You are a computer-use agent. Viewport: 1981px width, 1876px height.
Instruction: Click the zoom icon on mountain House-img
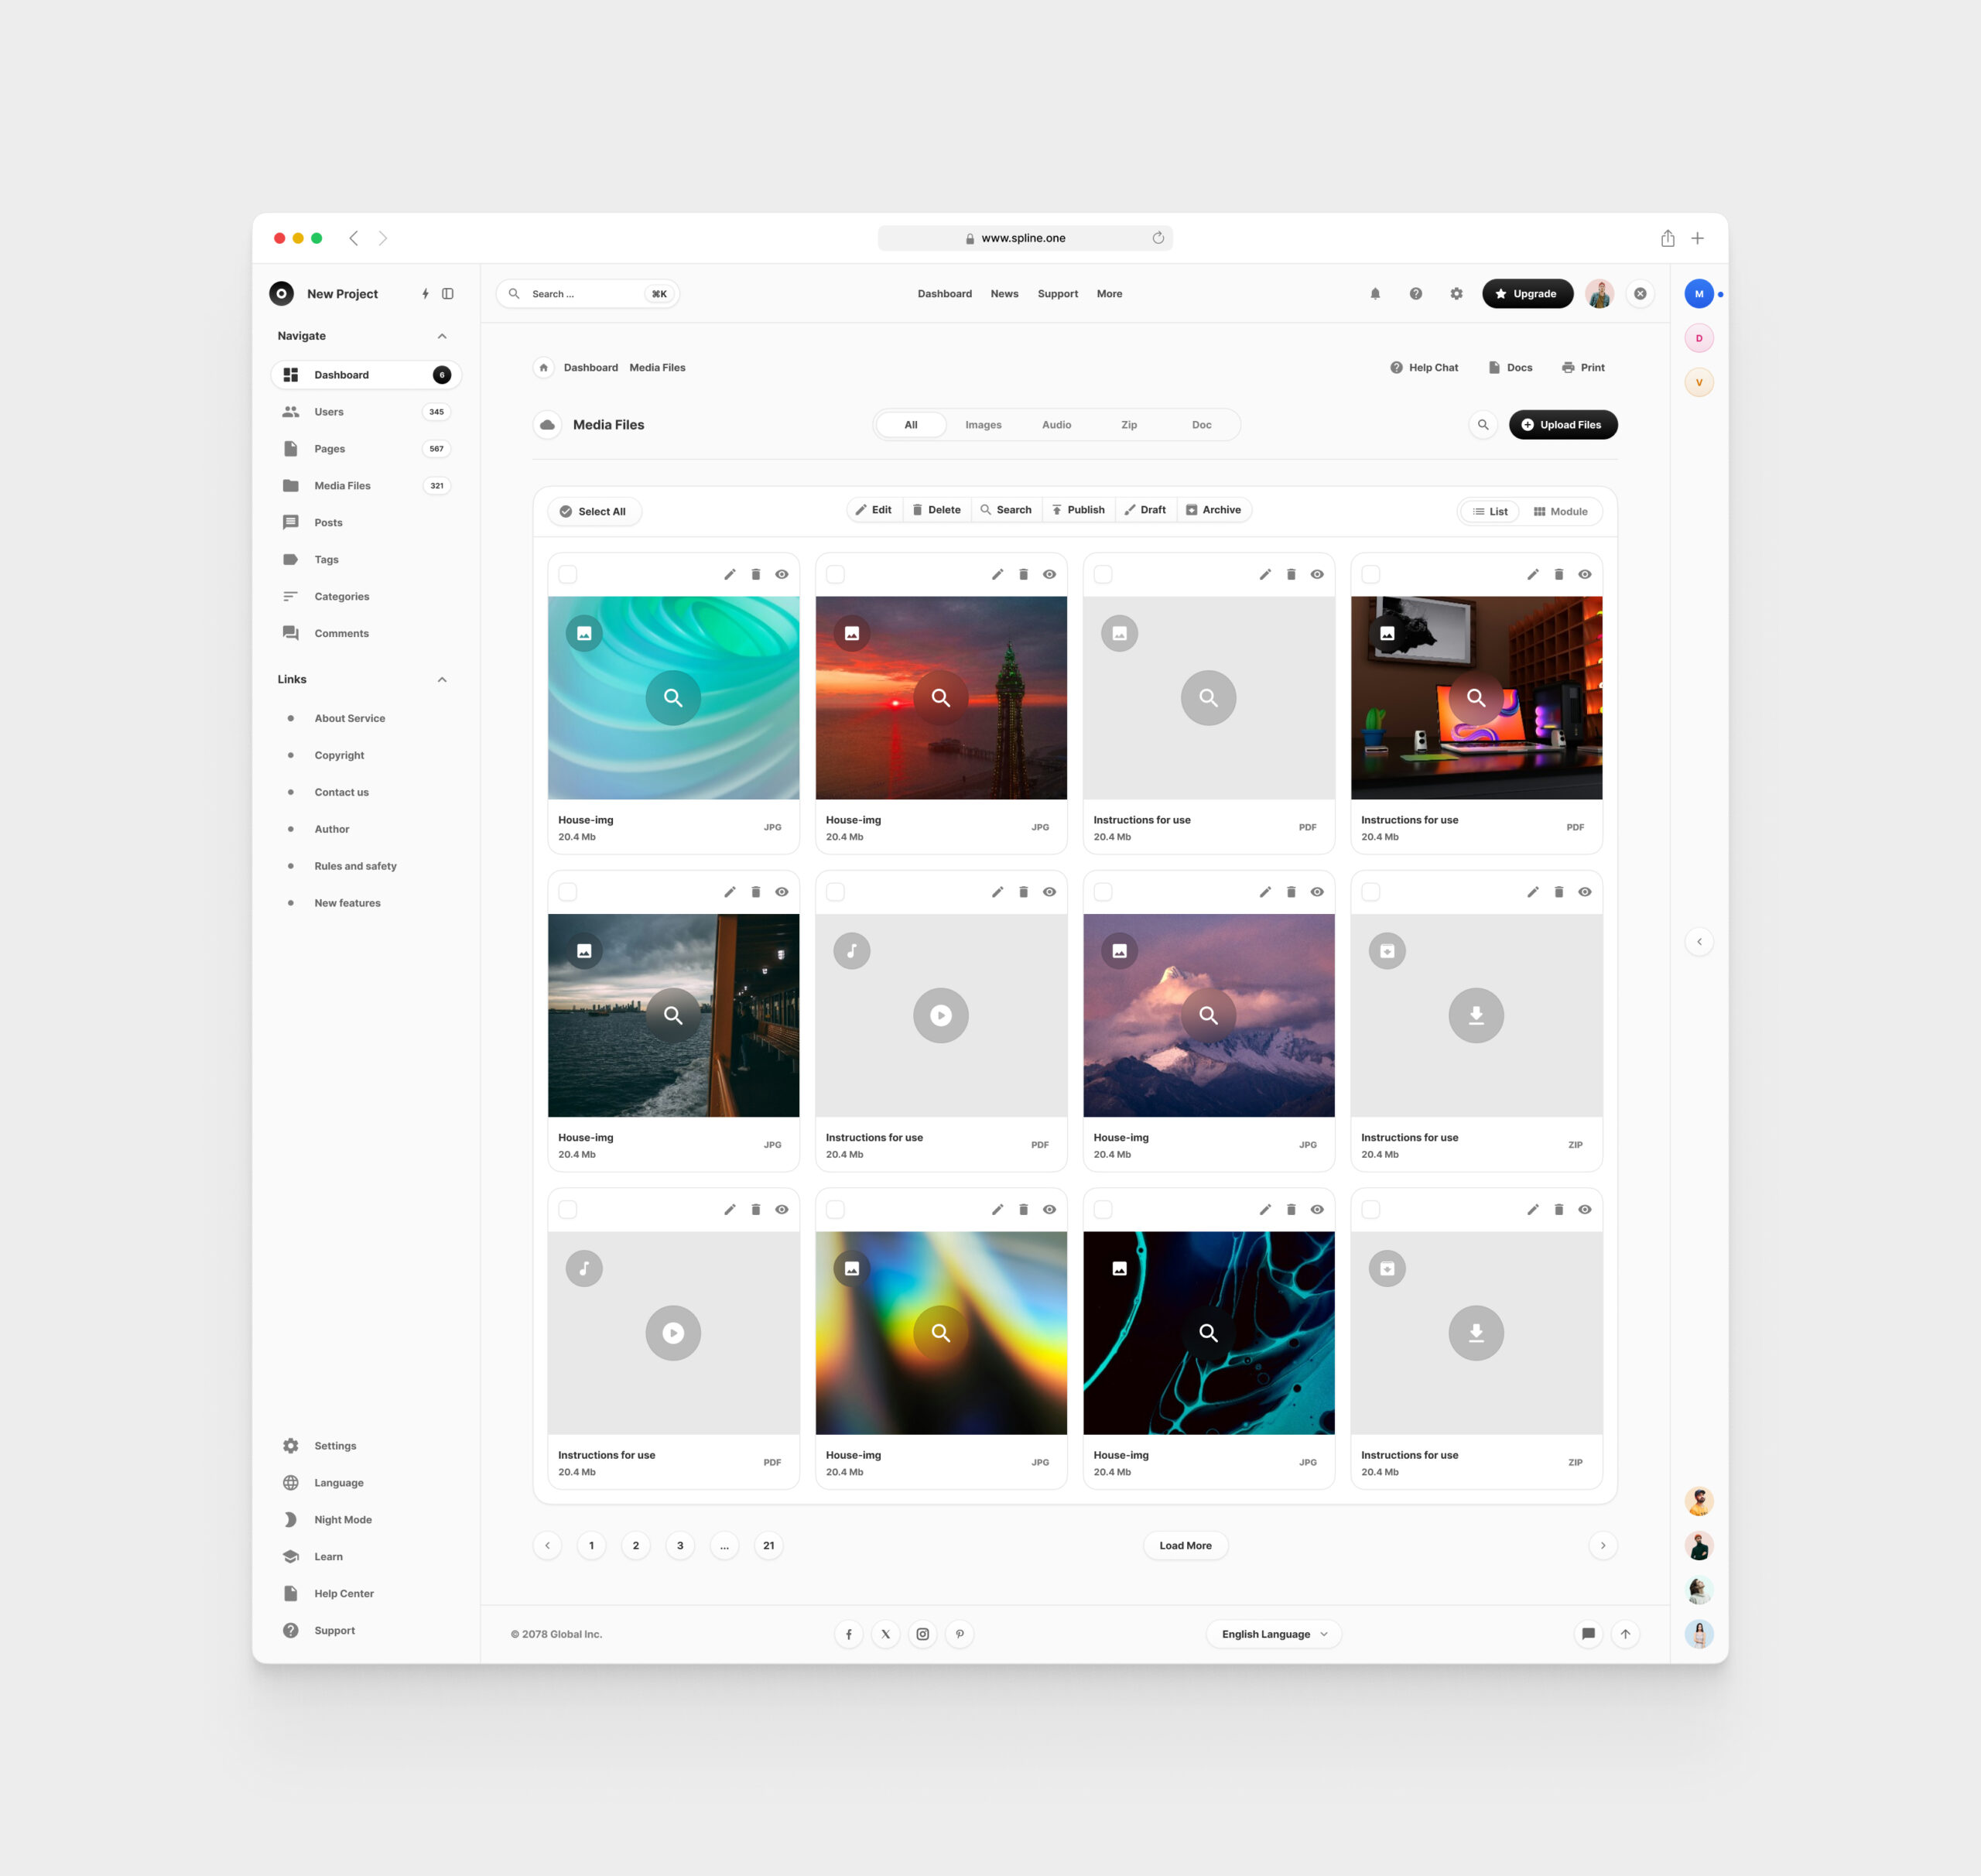(x=1208, y=1016)
